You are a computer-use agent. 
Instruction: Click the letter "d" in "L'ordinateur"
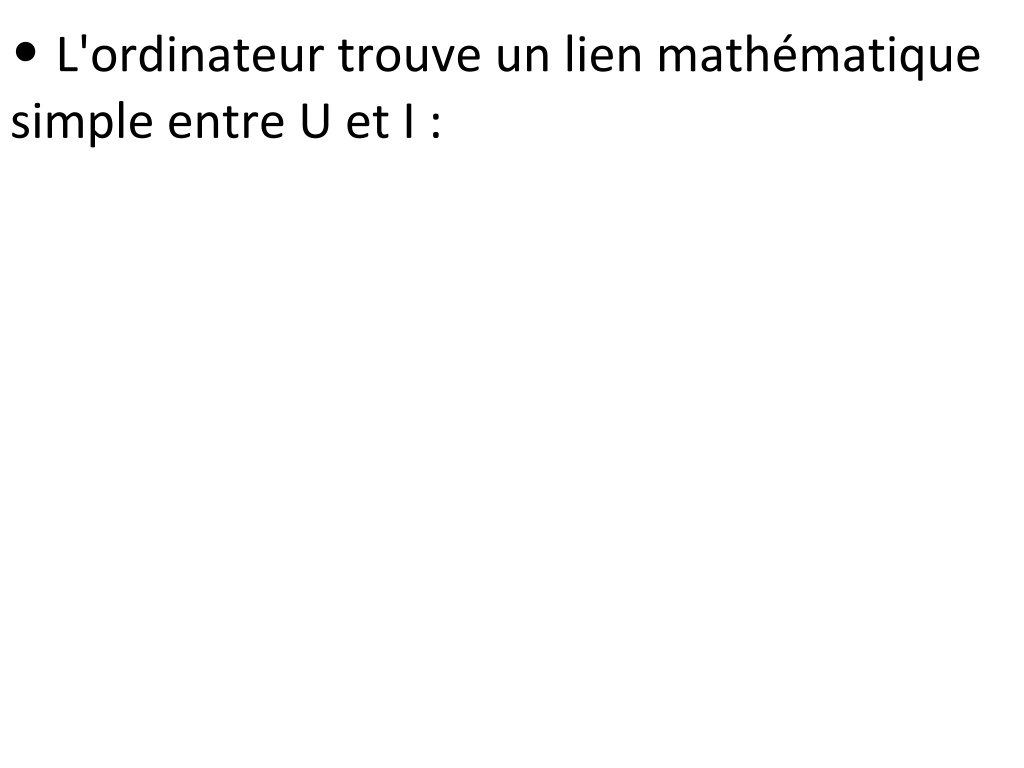coord(150,55)
